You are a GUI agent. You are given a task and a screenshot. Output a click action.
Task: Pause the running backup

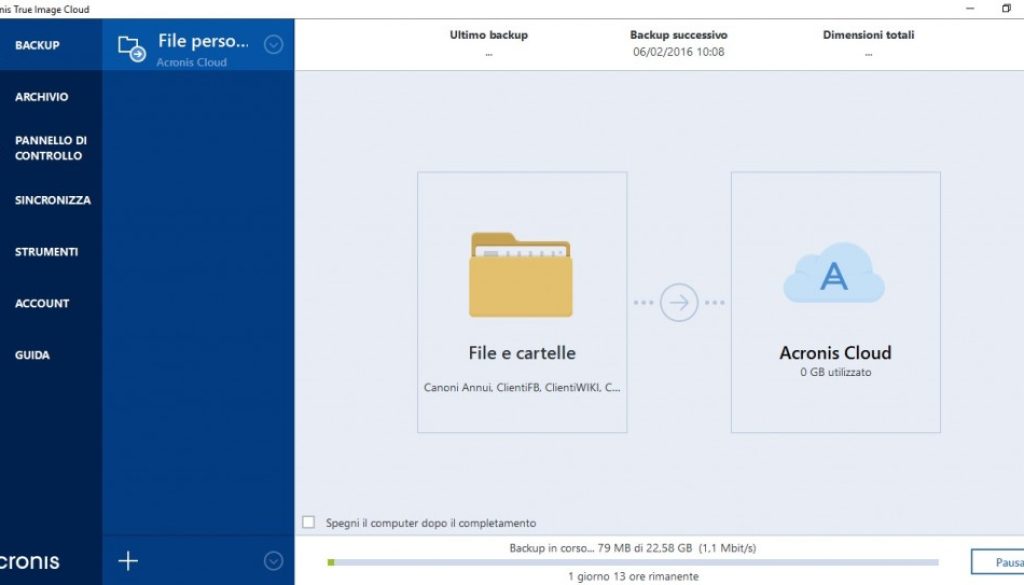[996, 562]
